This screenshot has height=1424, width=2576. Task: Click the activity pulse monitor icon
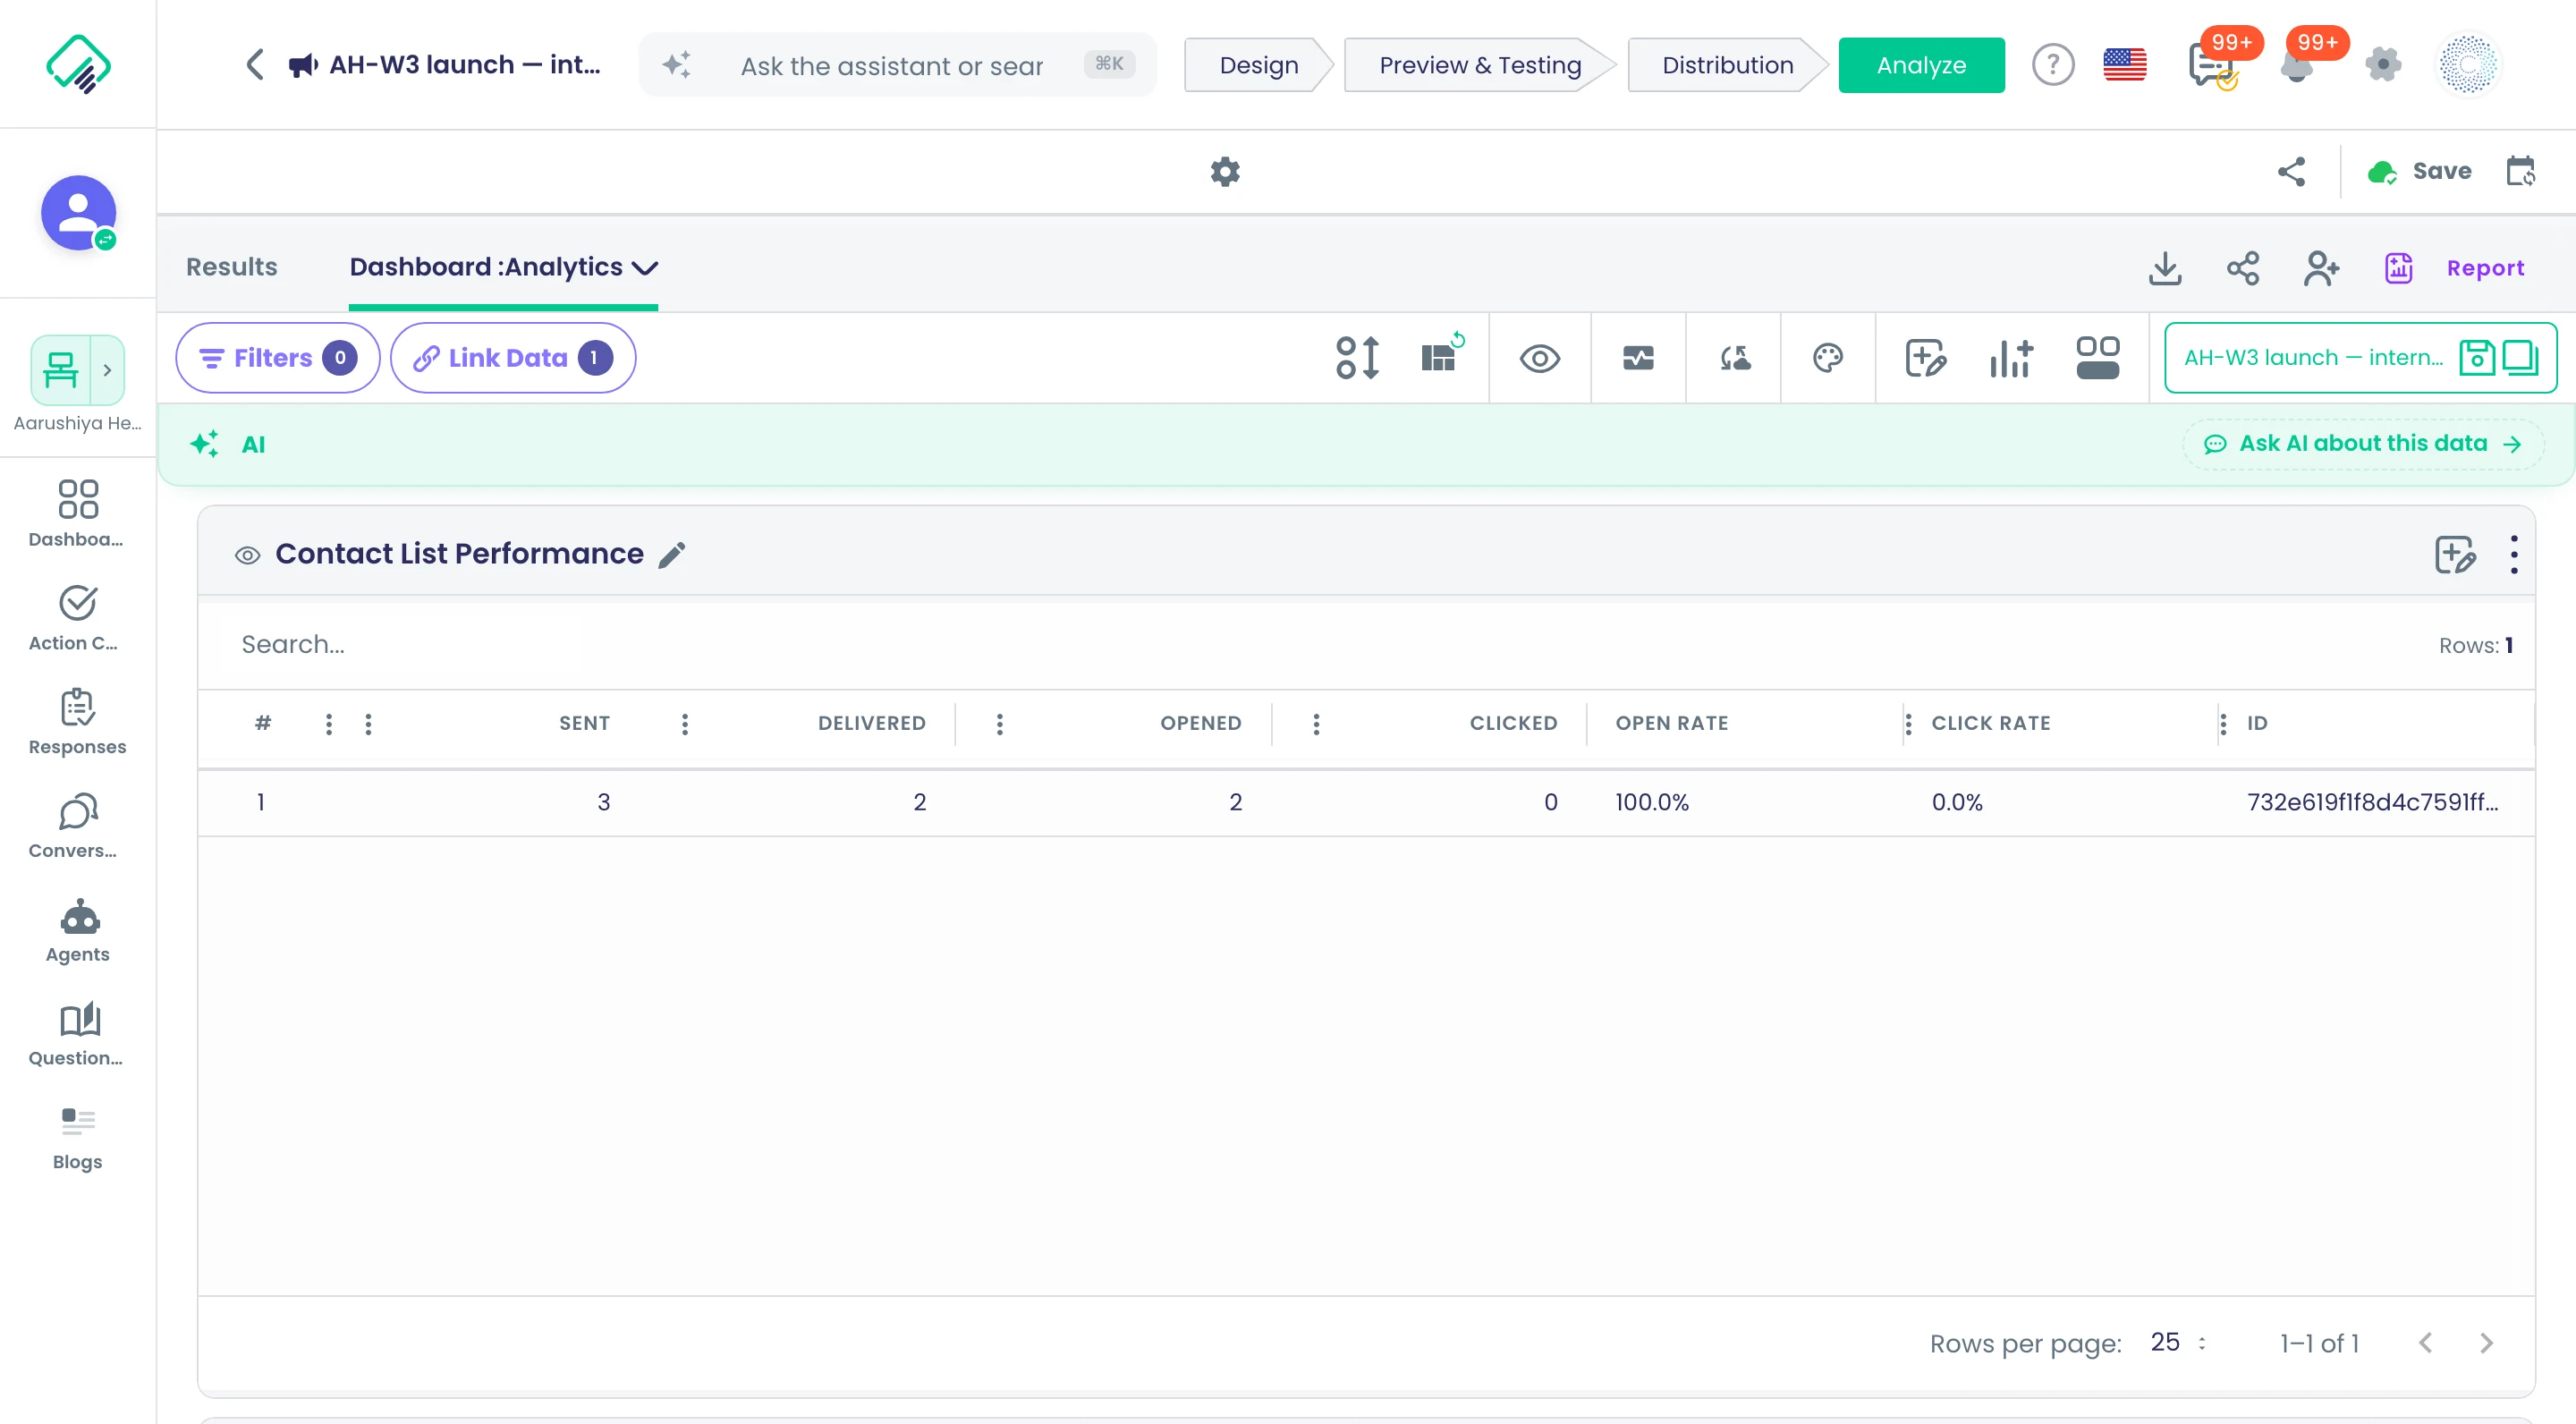pos(1638,358)
